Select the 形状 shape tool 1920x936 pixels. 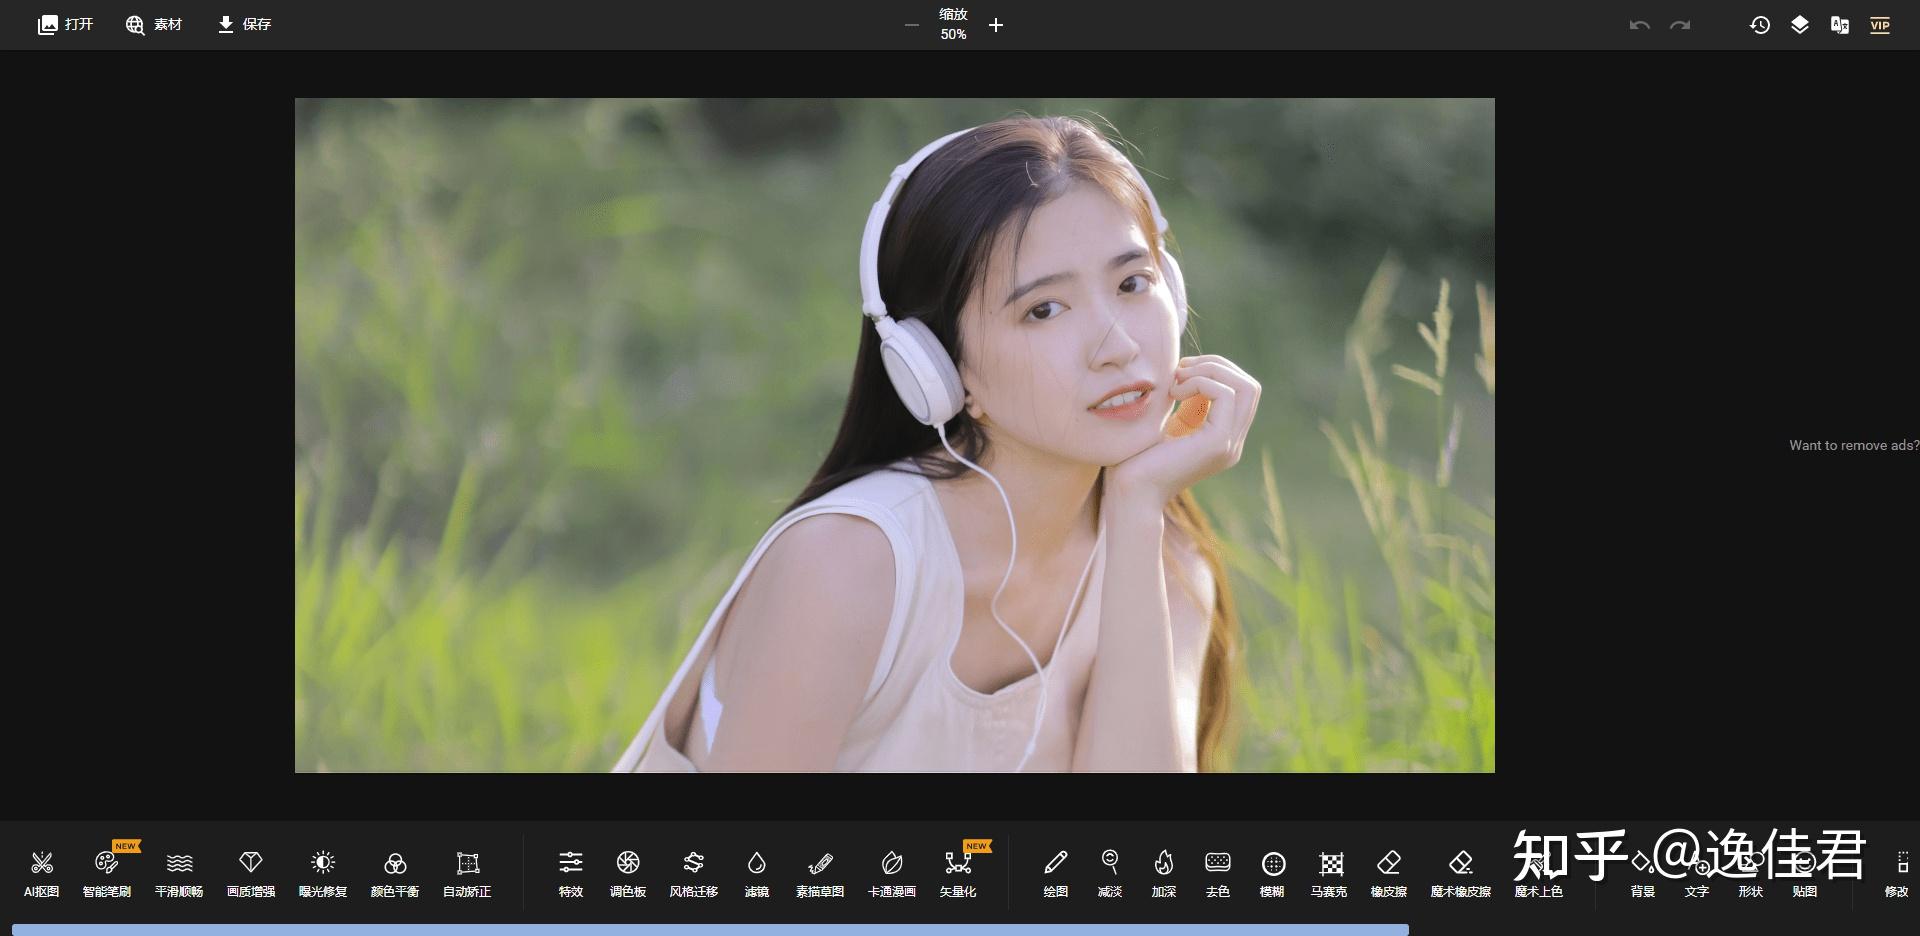(1751, 873)
